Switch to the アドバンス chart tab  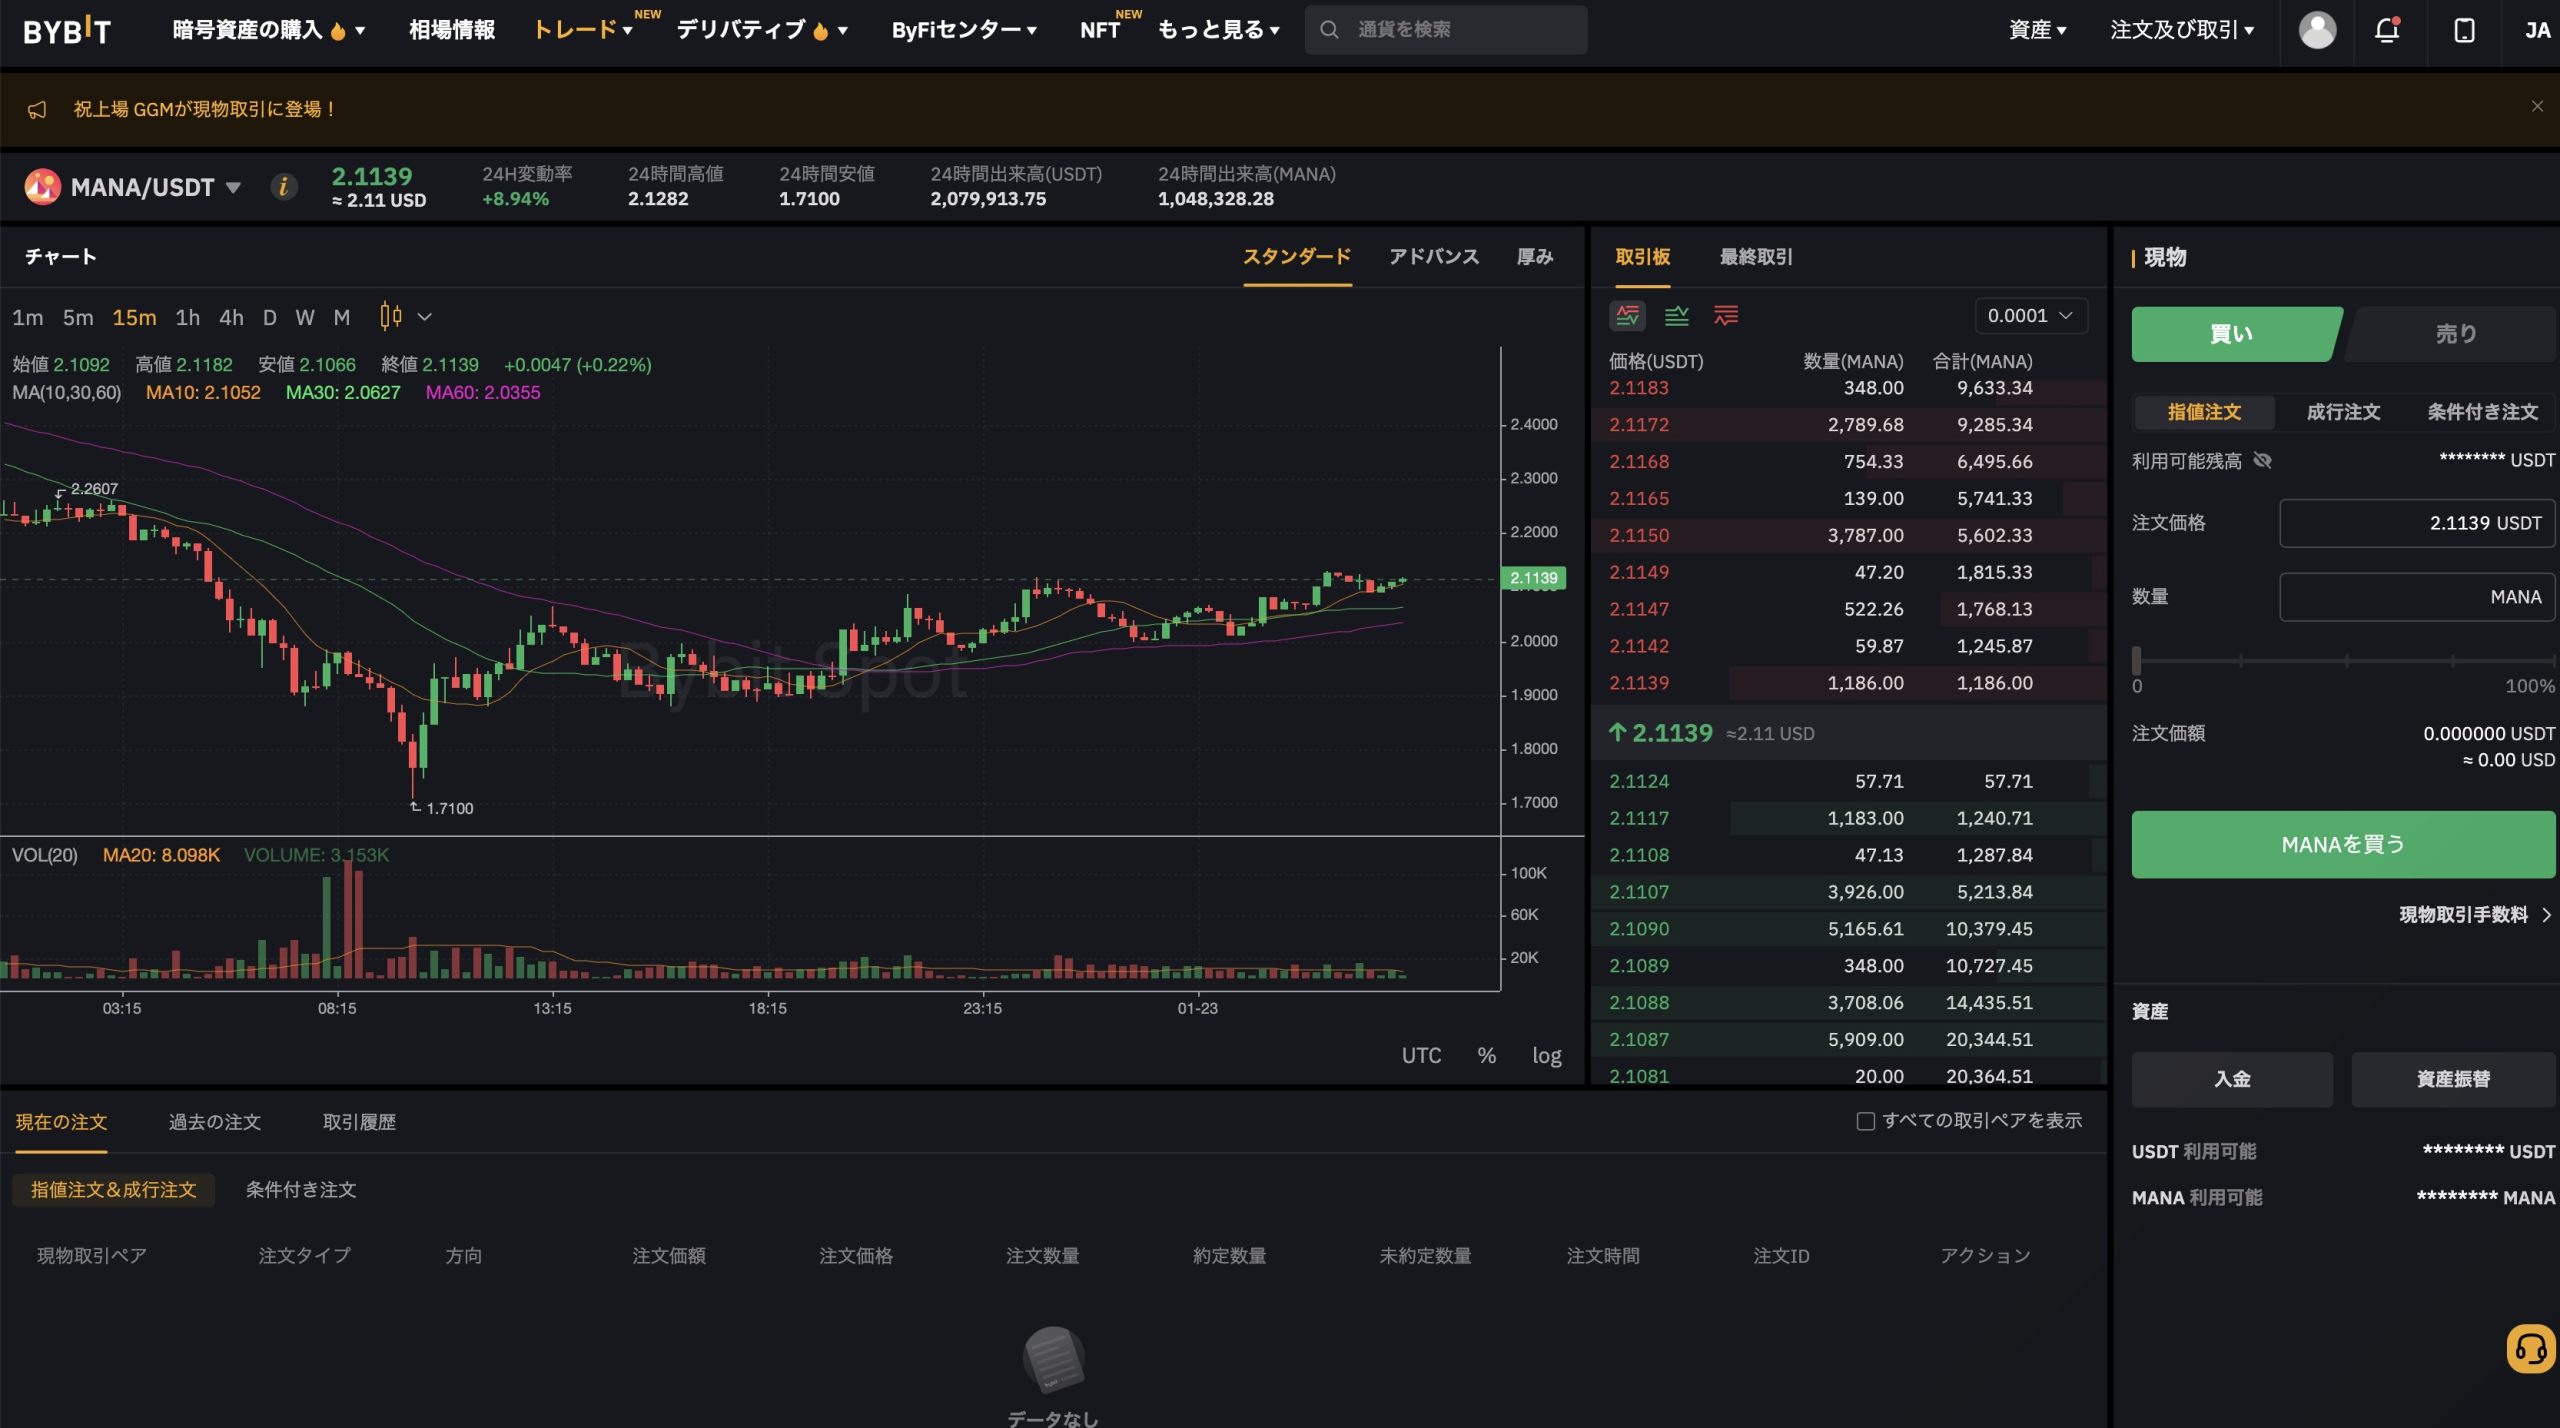click(1434, 257)
